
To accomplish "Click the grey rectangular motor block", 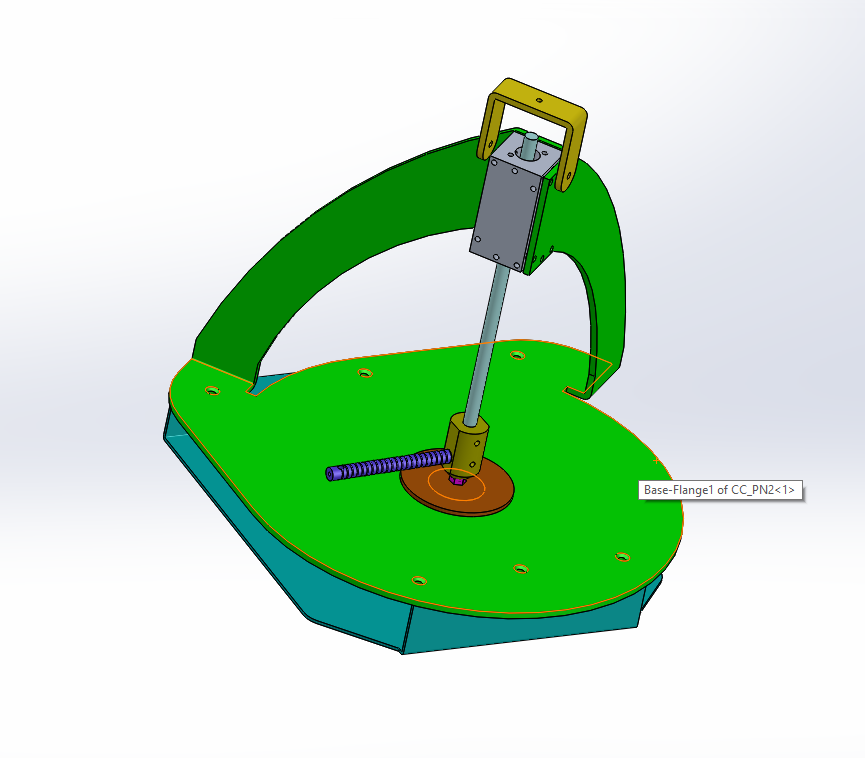I will click(505, 210).
